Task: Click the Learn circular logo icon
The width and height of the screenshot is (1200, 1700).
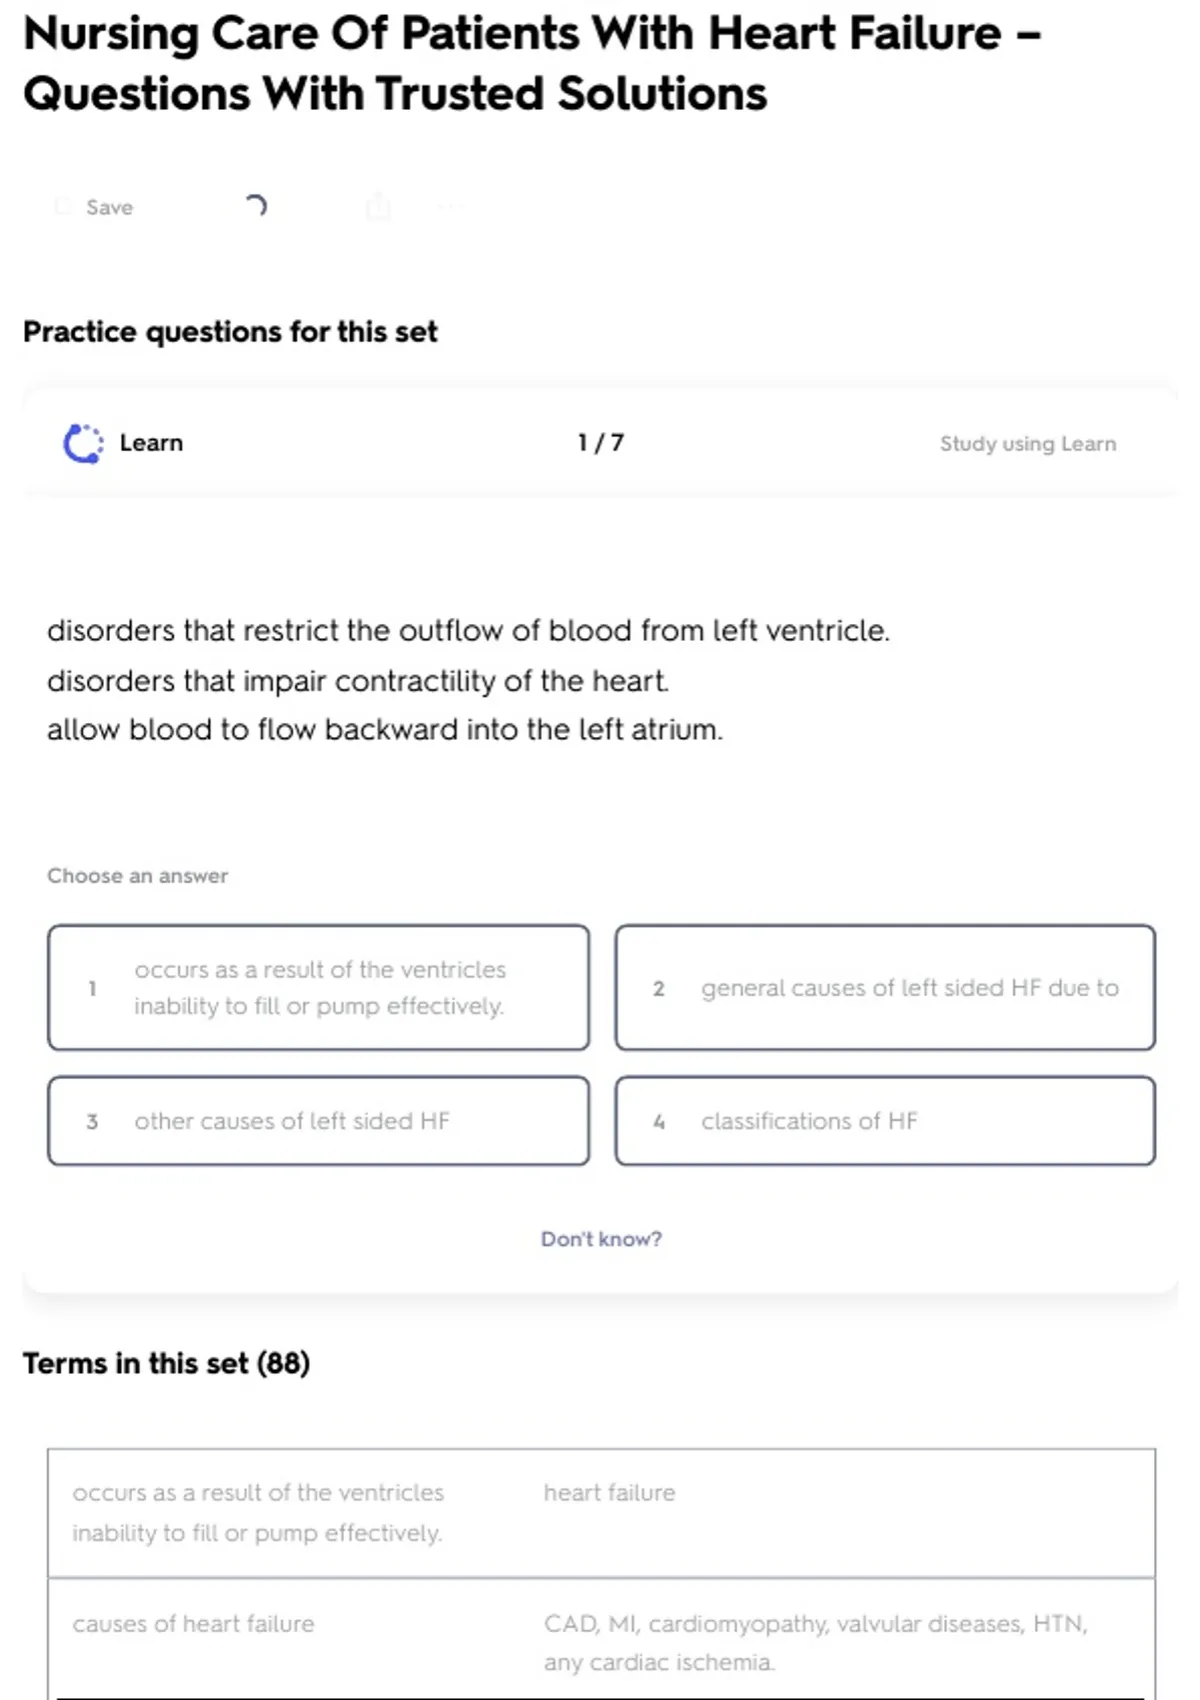Action: (83, 443)
